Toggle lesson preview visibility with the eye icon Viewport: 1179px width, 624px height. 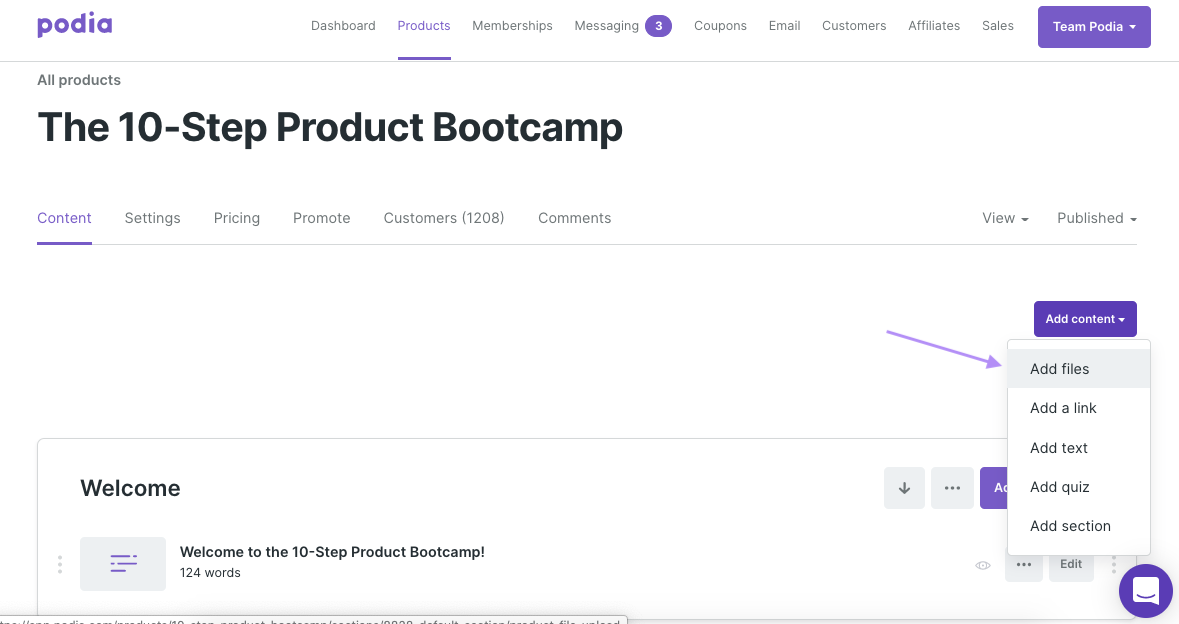[x=982, y=565]
